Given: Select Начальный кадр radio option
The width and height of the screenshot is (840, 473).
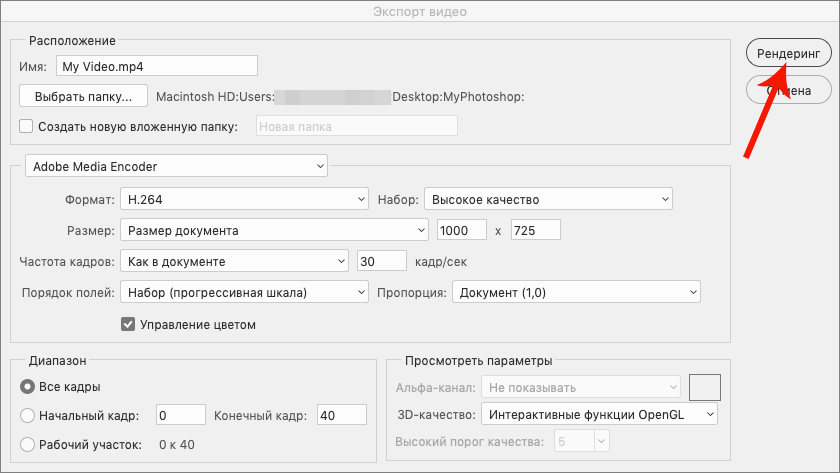Looking at the screenshot, I should pyautogui.click(x=27, y=416).
